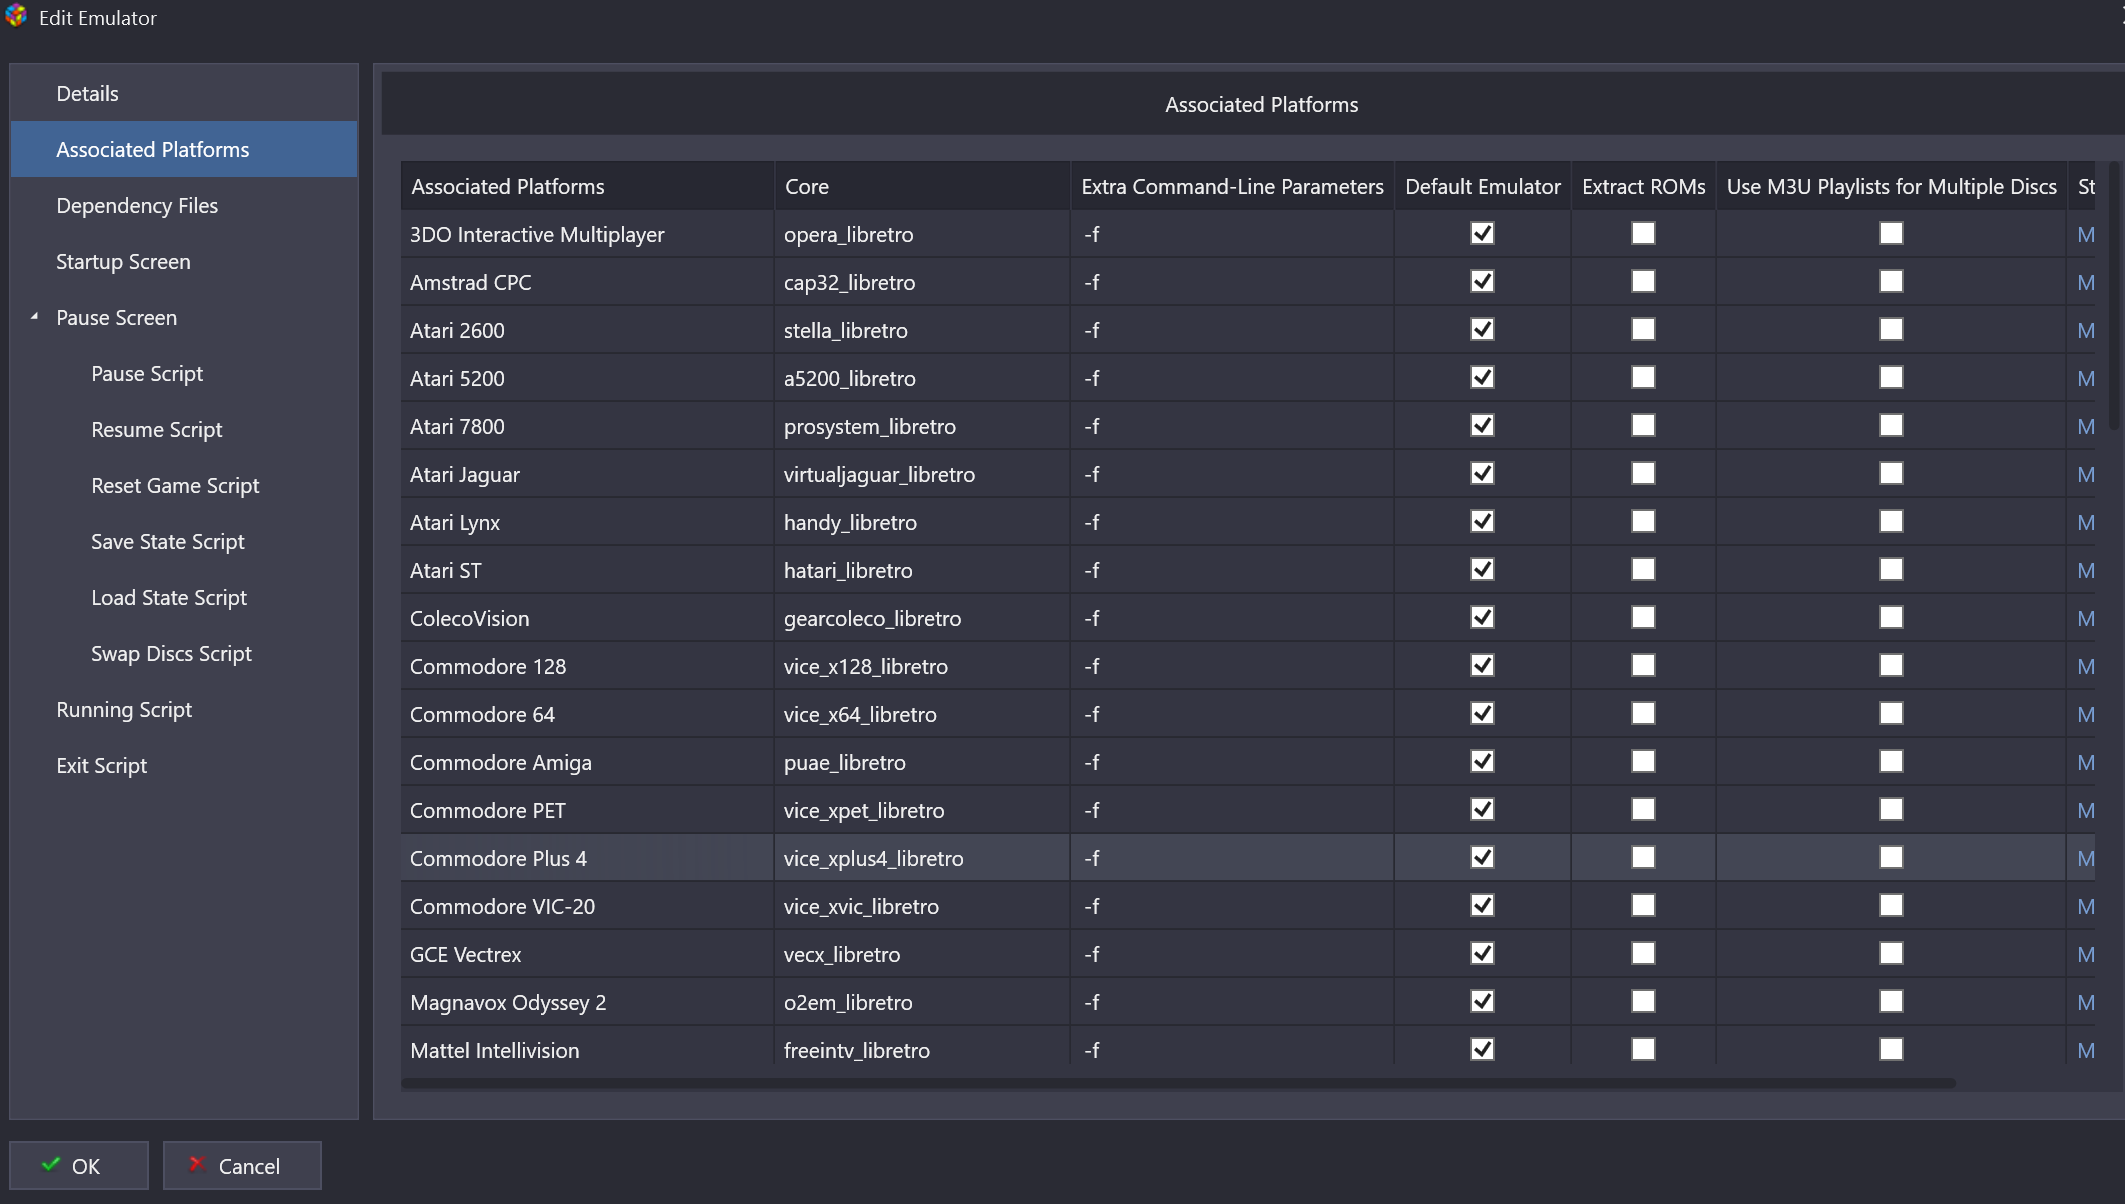The image size is (2125, 1204).
Task: Enable M3U Playlists for ColecoVision
Action: (1891, 617)
